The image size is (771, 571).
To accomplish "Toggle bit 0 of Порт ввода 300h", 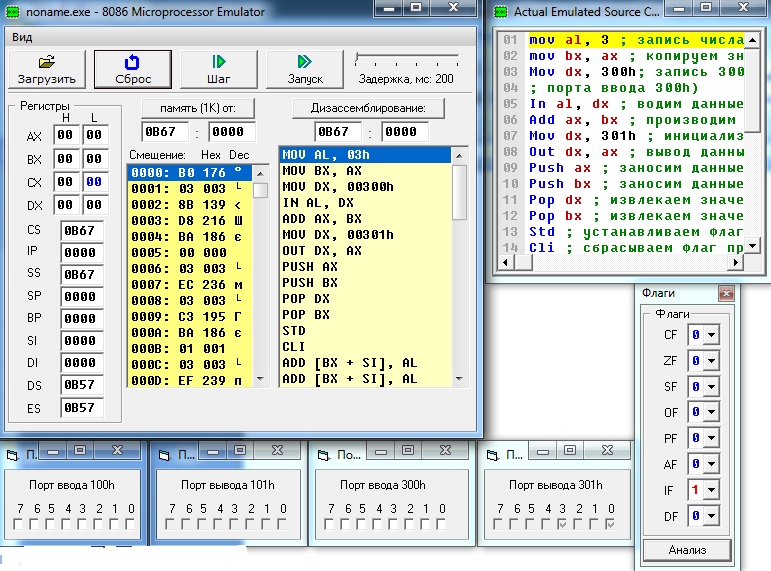I will (441, 524).
